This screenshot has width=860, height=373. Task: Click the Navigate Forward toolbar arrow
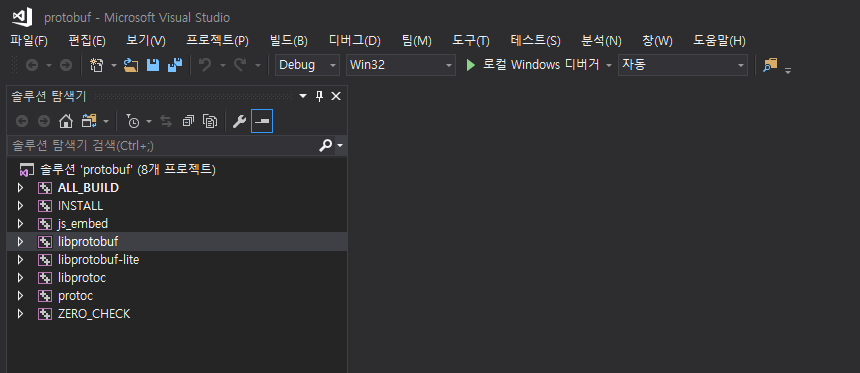tap(65, 65)
